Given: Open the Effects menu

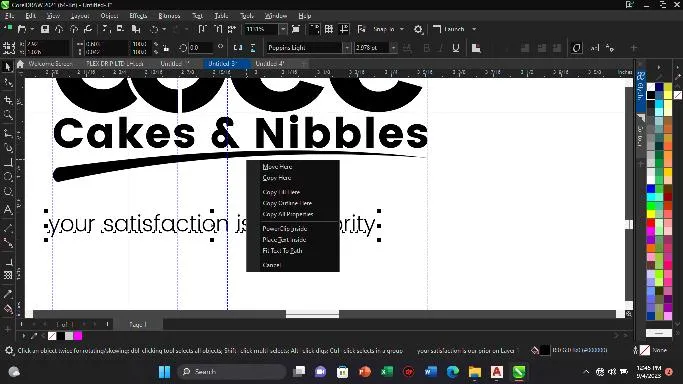Looking at the screenshot, I should click(138, 16).
